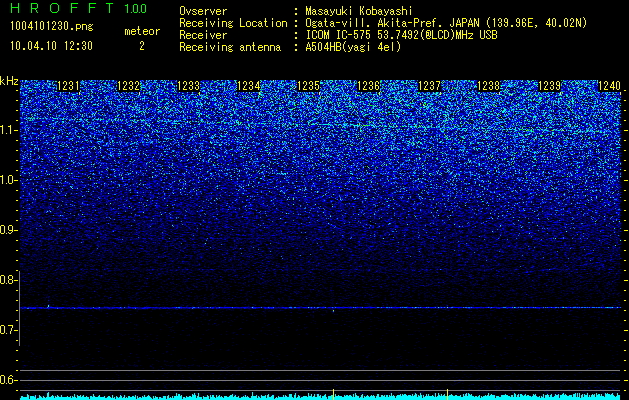Click the cyan signal level graph at the bottom
Image resolution: width=629 pixels, height=400 pixels.
(321, 397)
